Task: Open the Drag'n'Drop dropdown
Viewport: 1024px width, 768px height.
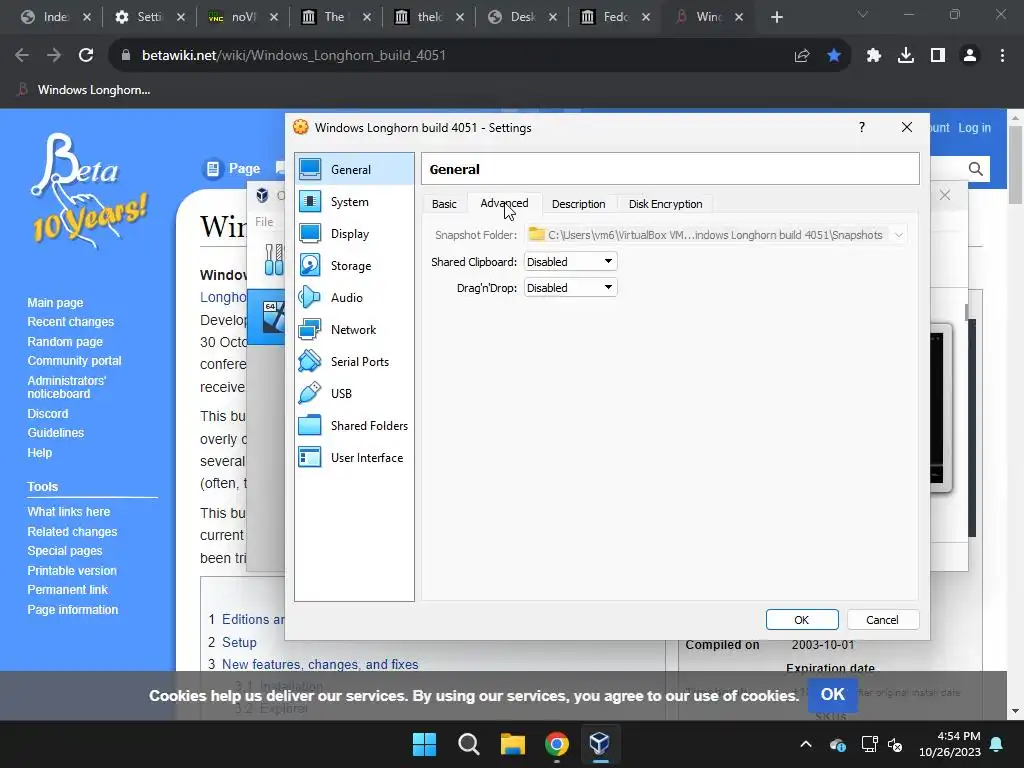Action: point(570,288)
